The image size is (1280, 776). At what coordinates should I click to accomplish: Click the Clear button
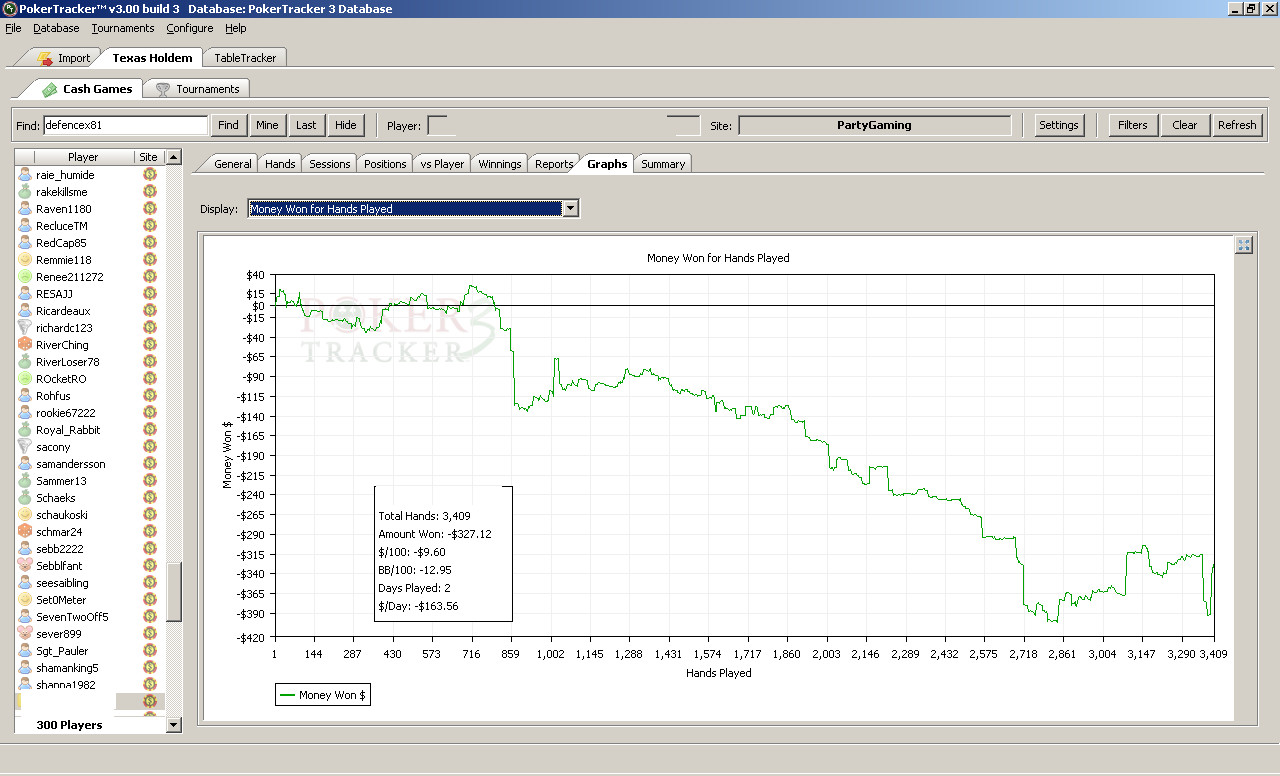coord(1185,125)
